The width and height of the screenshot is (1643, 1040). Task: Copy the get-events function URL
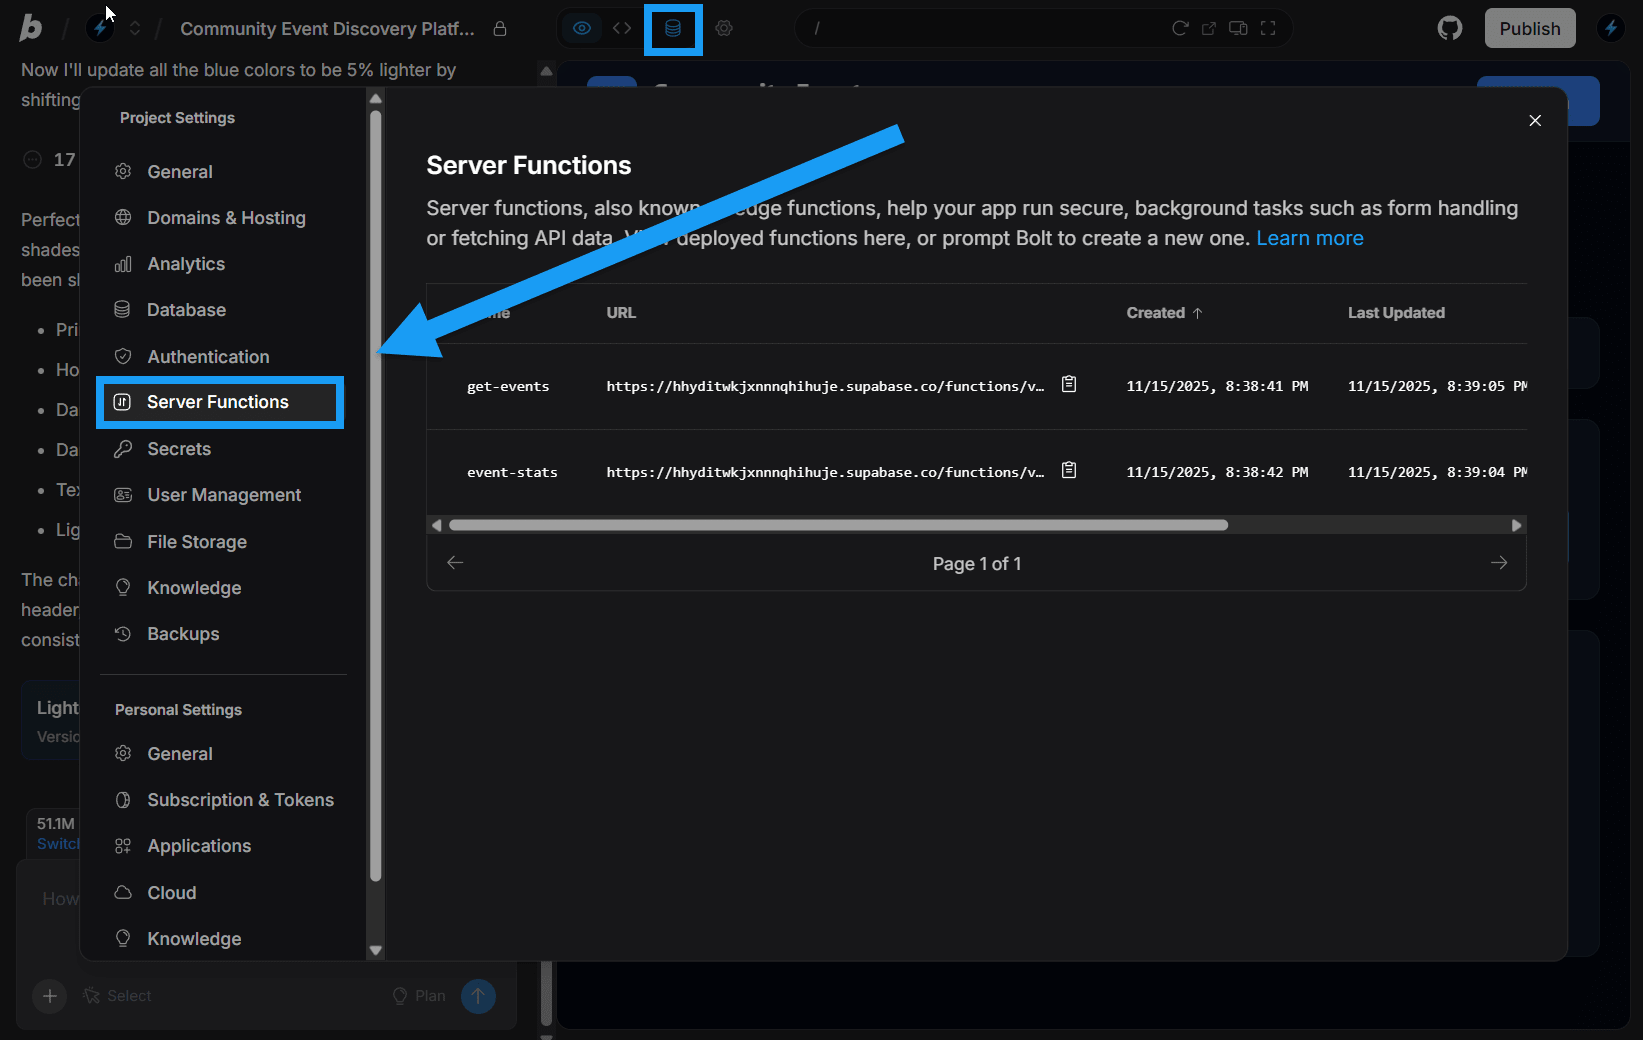1069,384
